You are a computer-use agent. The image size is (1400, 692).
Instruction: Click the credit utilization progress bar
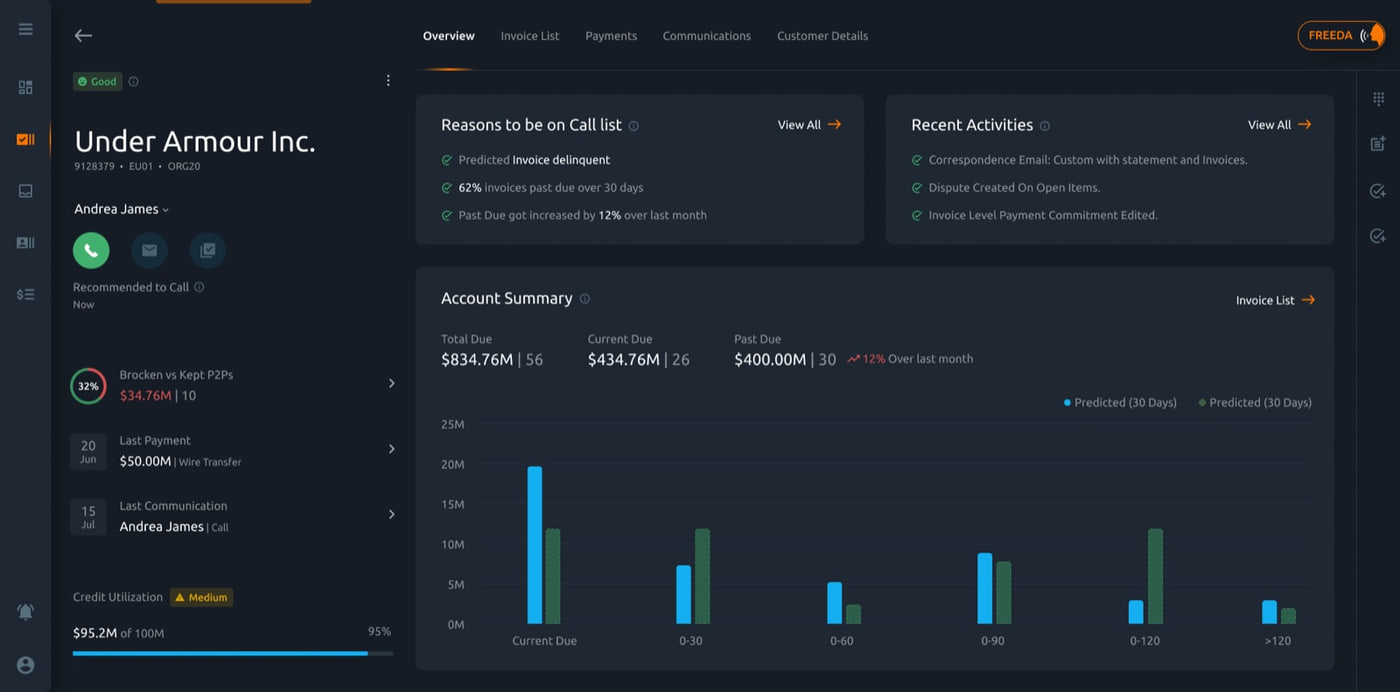point(233,653)
